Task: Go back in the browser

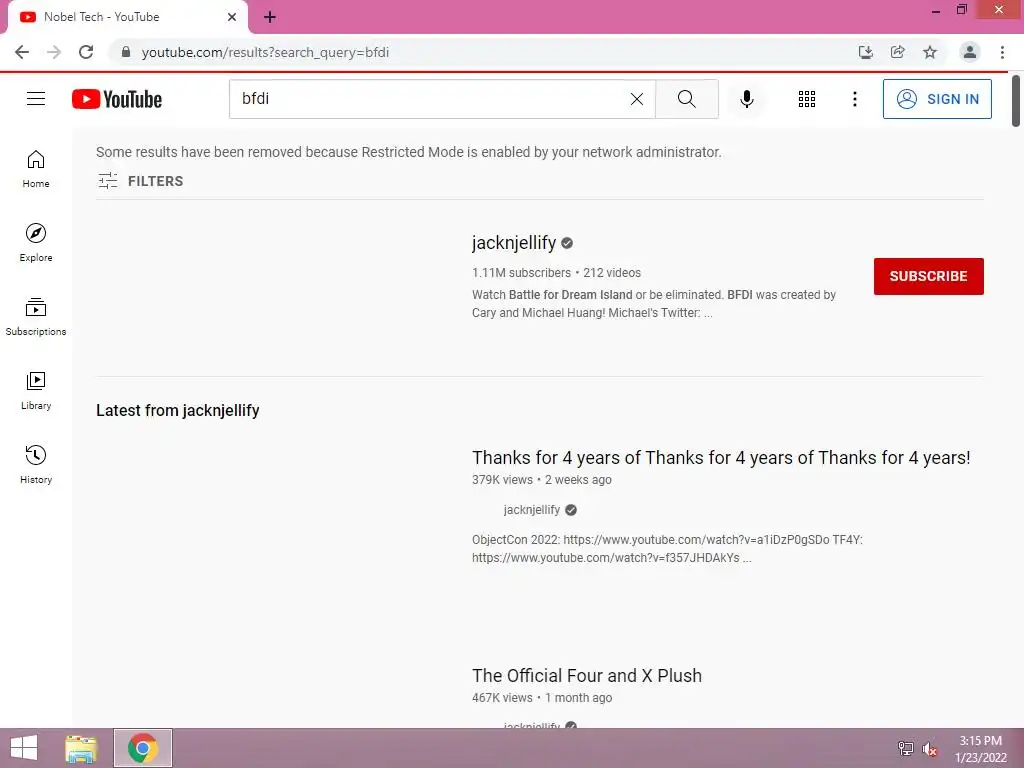Action: tap(22, 52)
